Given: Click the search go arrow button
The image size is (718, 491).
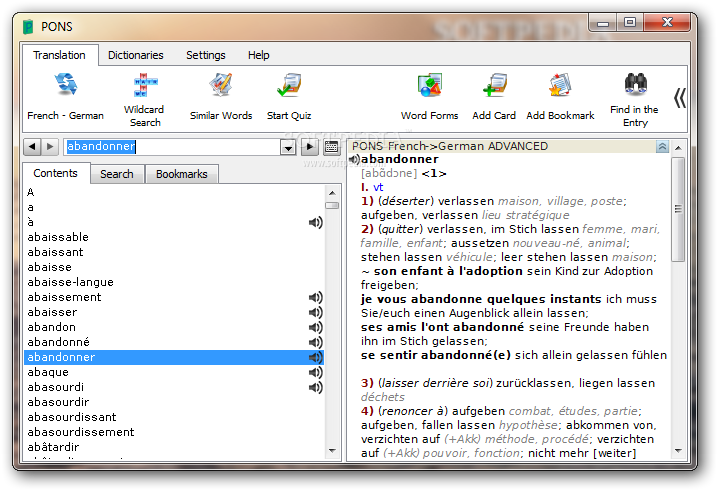Looking at the screenshot, I should (x=310, y=147).
